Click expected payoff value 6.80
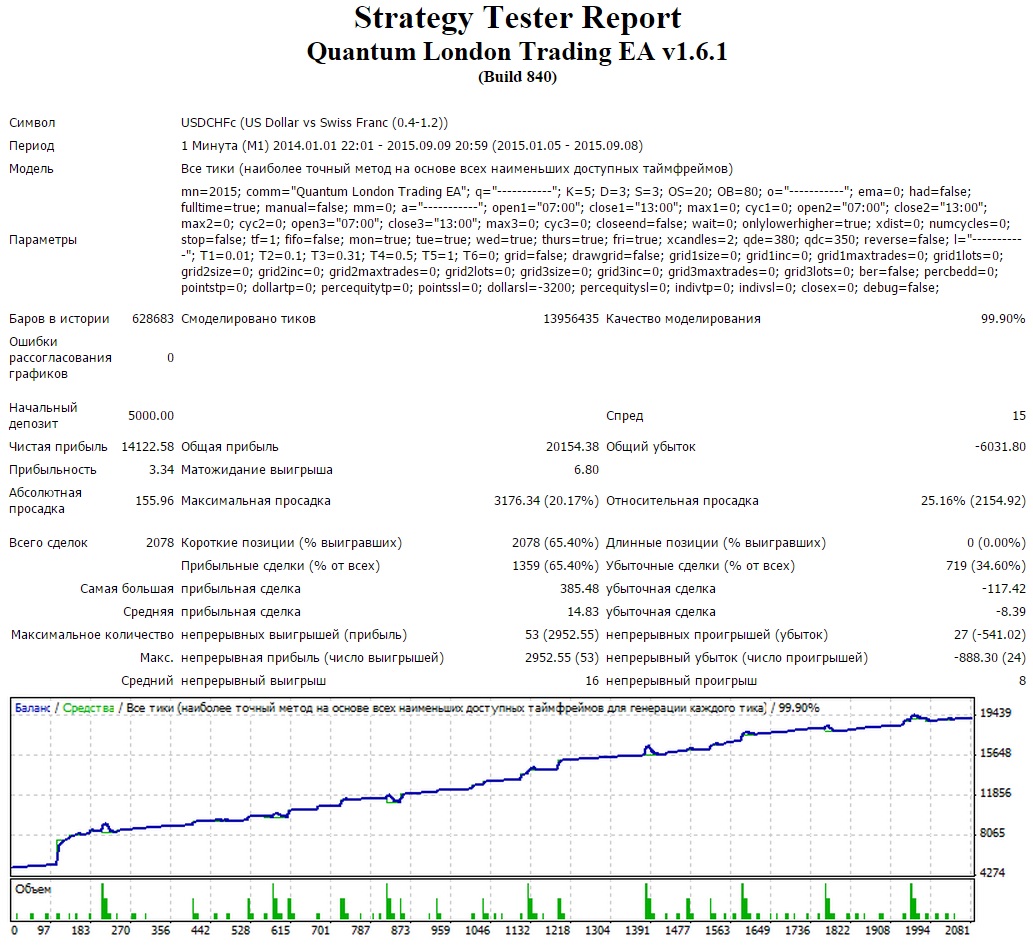The height and width of the screenshot is (947, 1033). point(586,470)
